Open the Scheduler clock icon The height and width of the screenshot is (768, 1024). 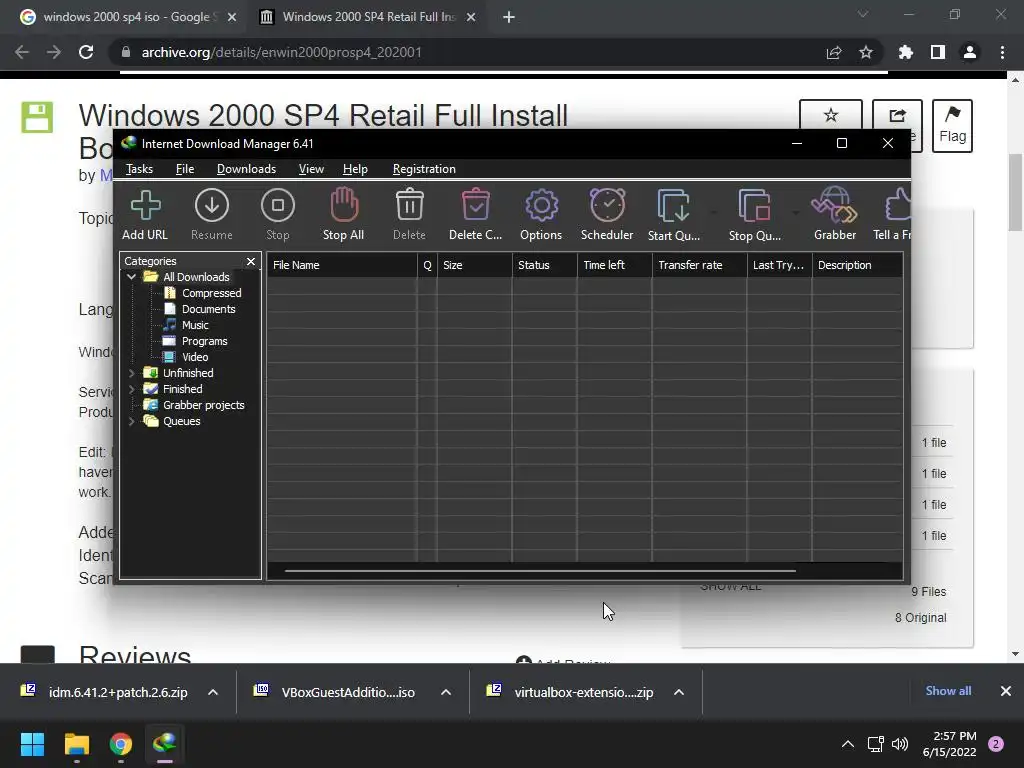pyautogui.click(x=607, y=214)
